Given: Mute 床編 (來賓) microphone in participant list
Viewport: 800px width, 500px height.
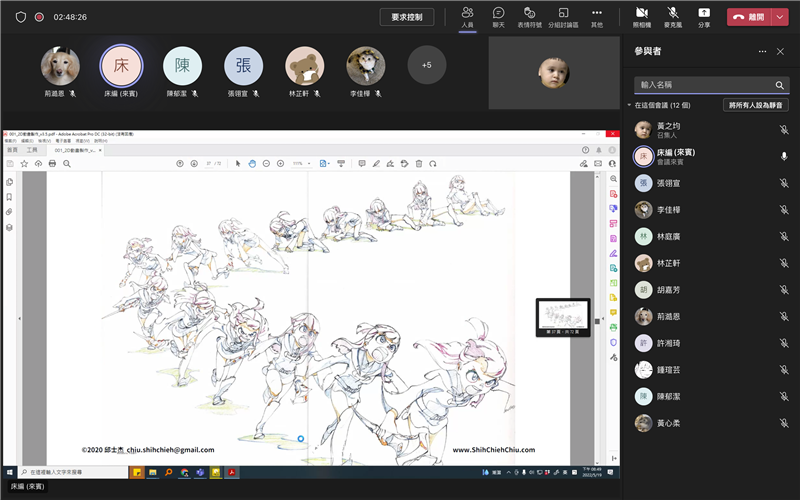Looking at the screenshot, I should coord(784,156).
